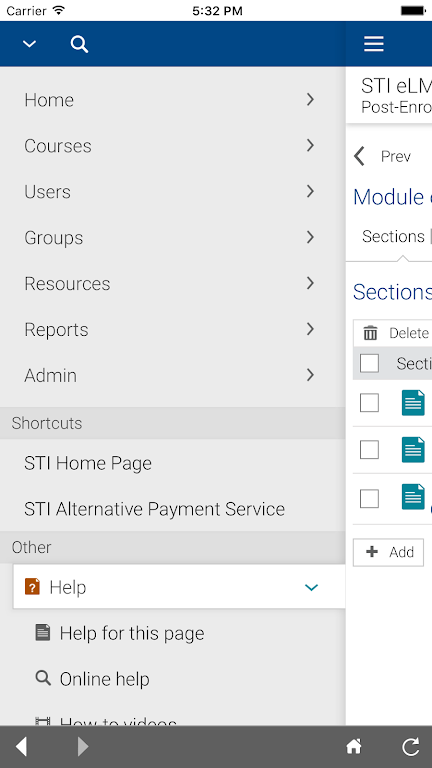Image resolution: width=432 pixels, height=768 pixels.
Task: Select the Sections tab
Action: 393,237
